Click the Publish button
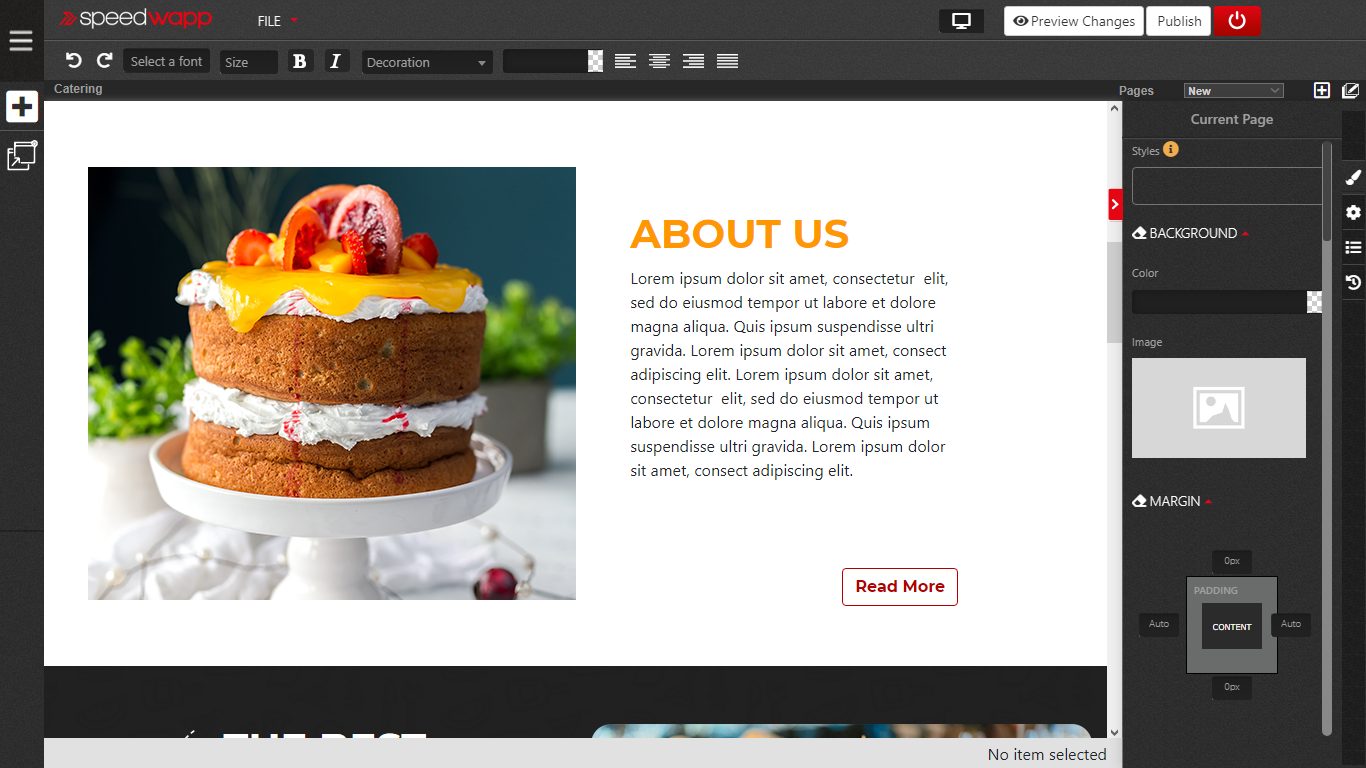Image resolution: width=1366 pixels, height=768 pixels. [1179, 21]
